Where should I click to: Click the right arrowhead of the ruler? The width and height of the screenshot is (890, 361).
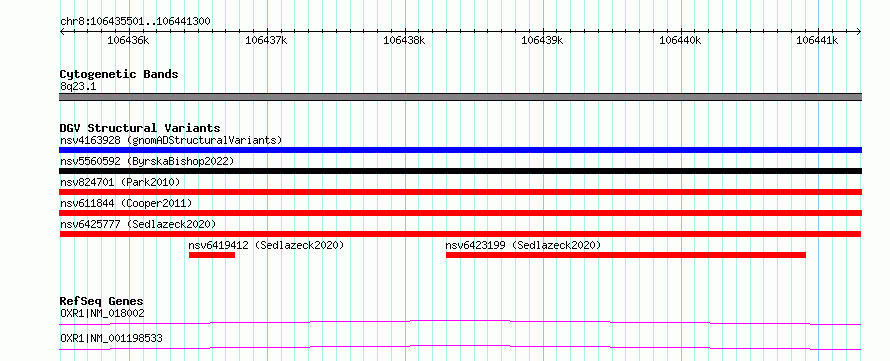pyautogui.click(x=859, y=32)
